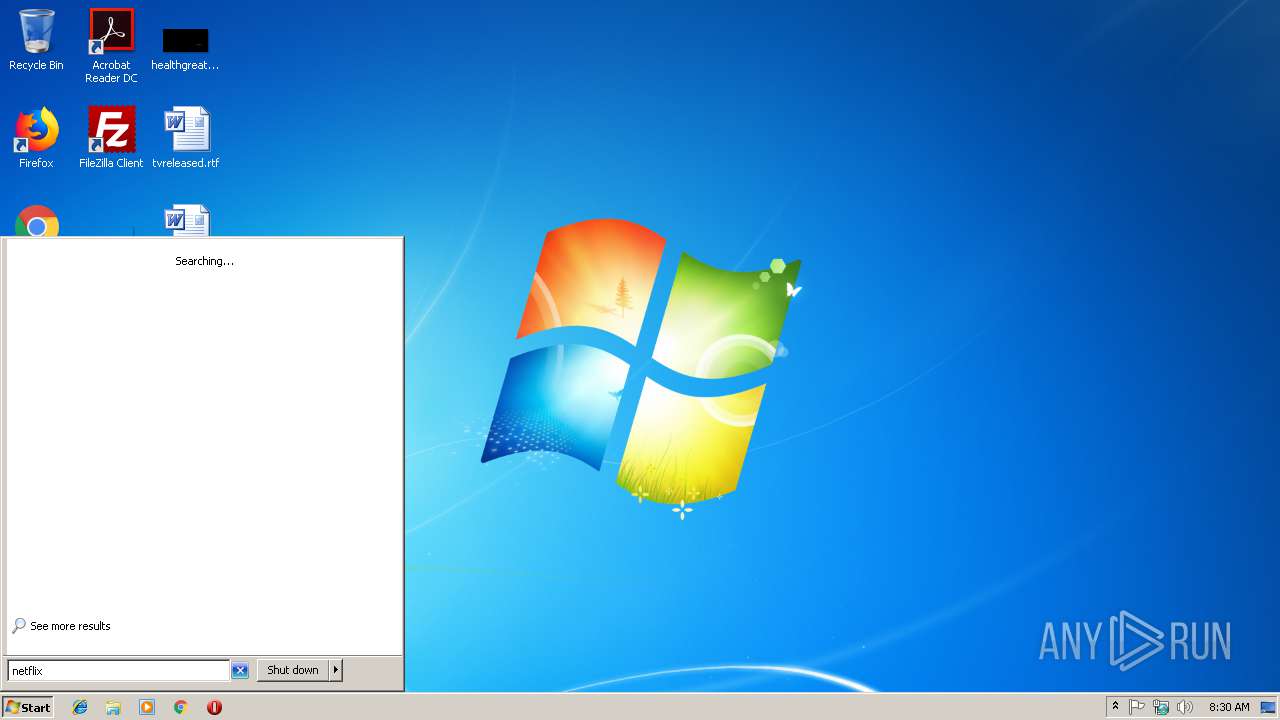The image size is (1280, 720).
Task: Click the Start button
Action: 27,707
